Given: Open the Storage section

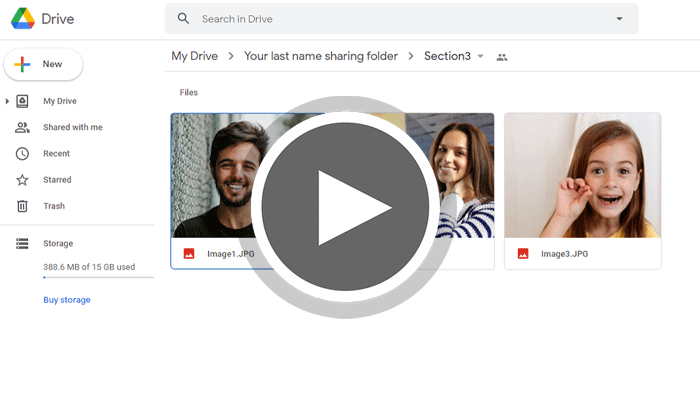Looking at the screenshot, I should [58, 244].
